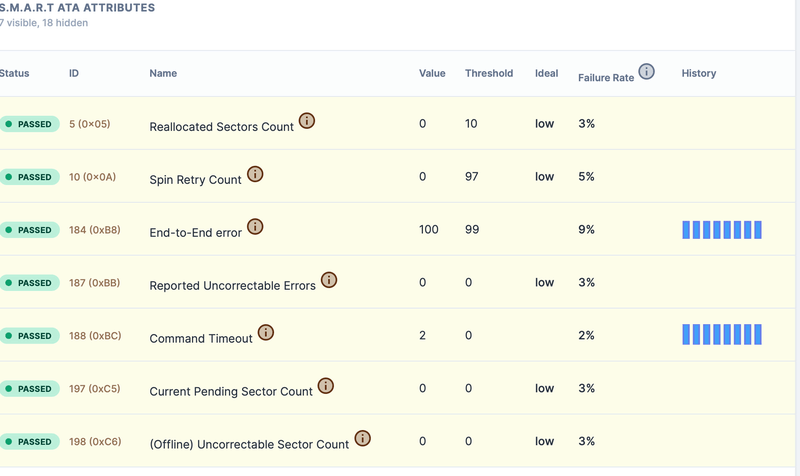The image size is (800, 476).
Task: Click the '(Offline) Uncorrectable Sector Count' name
Action: [x=249, y=444]
